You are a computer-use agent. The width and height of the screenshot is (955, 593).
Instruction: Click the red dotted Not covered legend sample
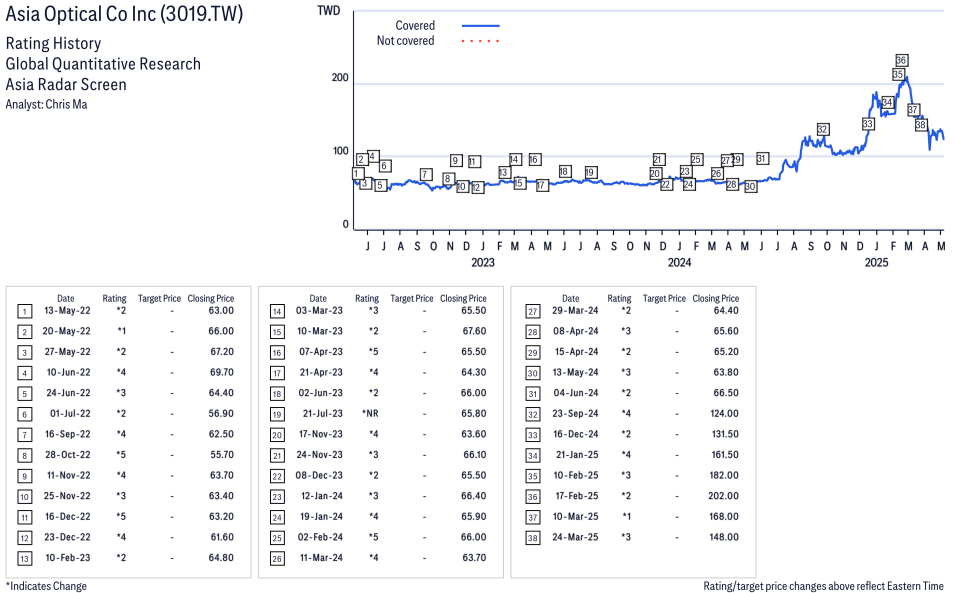[481, 41]
